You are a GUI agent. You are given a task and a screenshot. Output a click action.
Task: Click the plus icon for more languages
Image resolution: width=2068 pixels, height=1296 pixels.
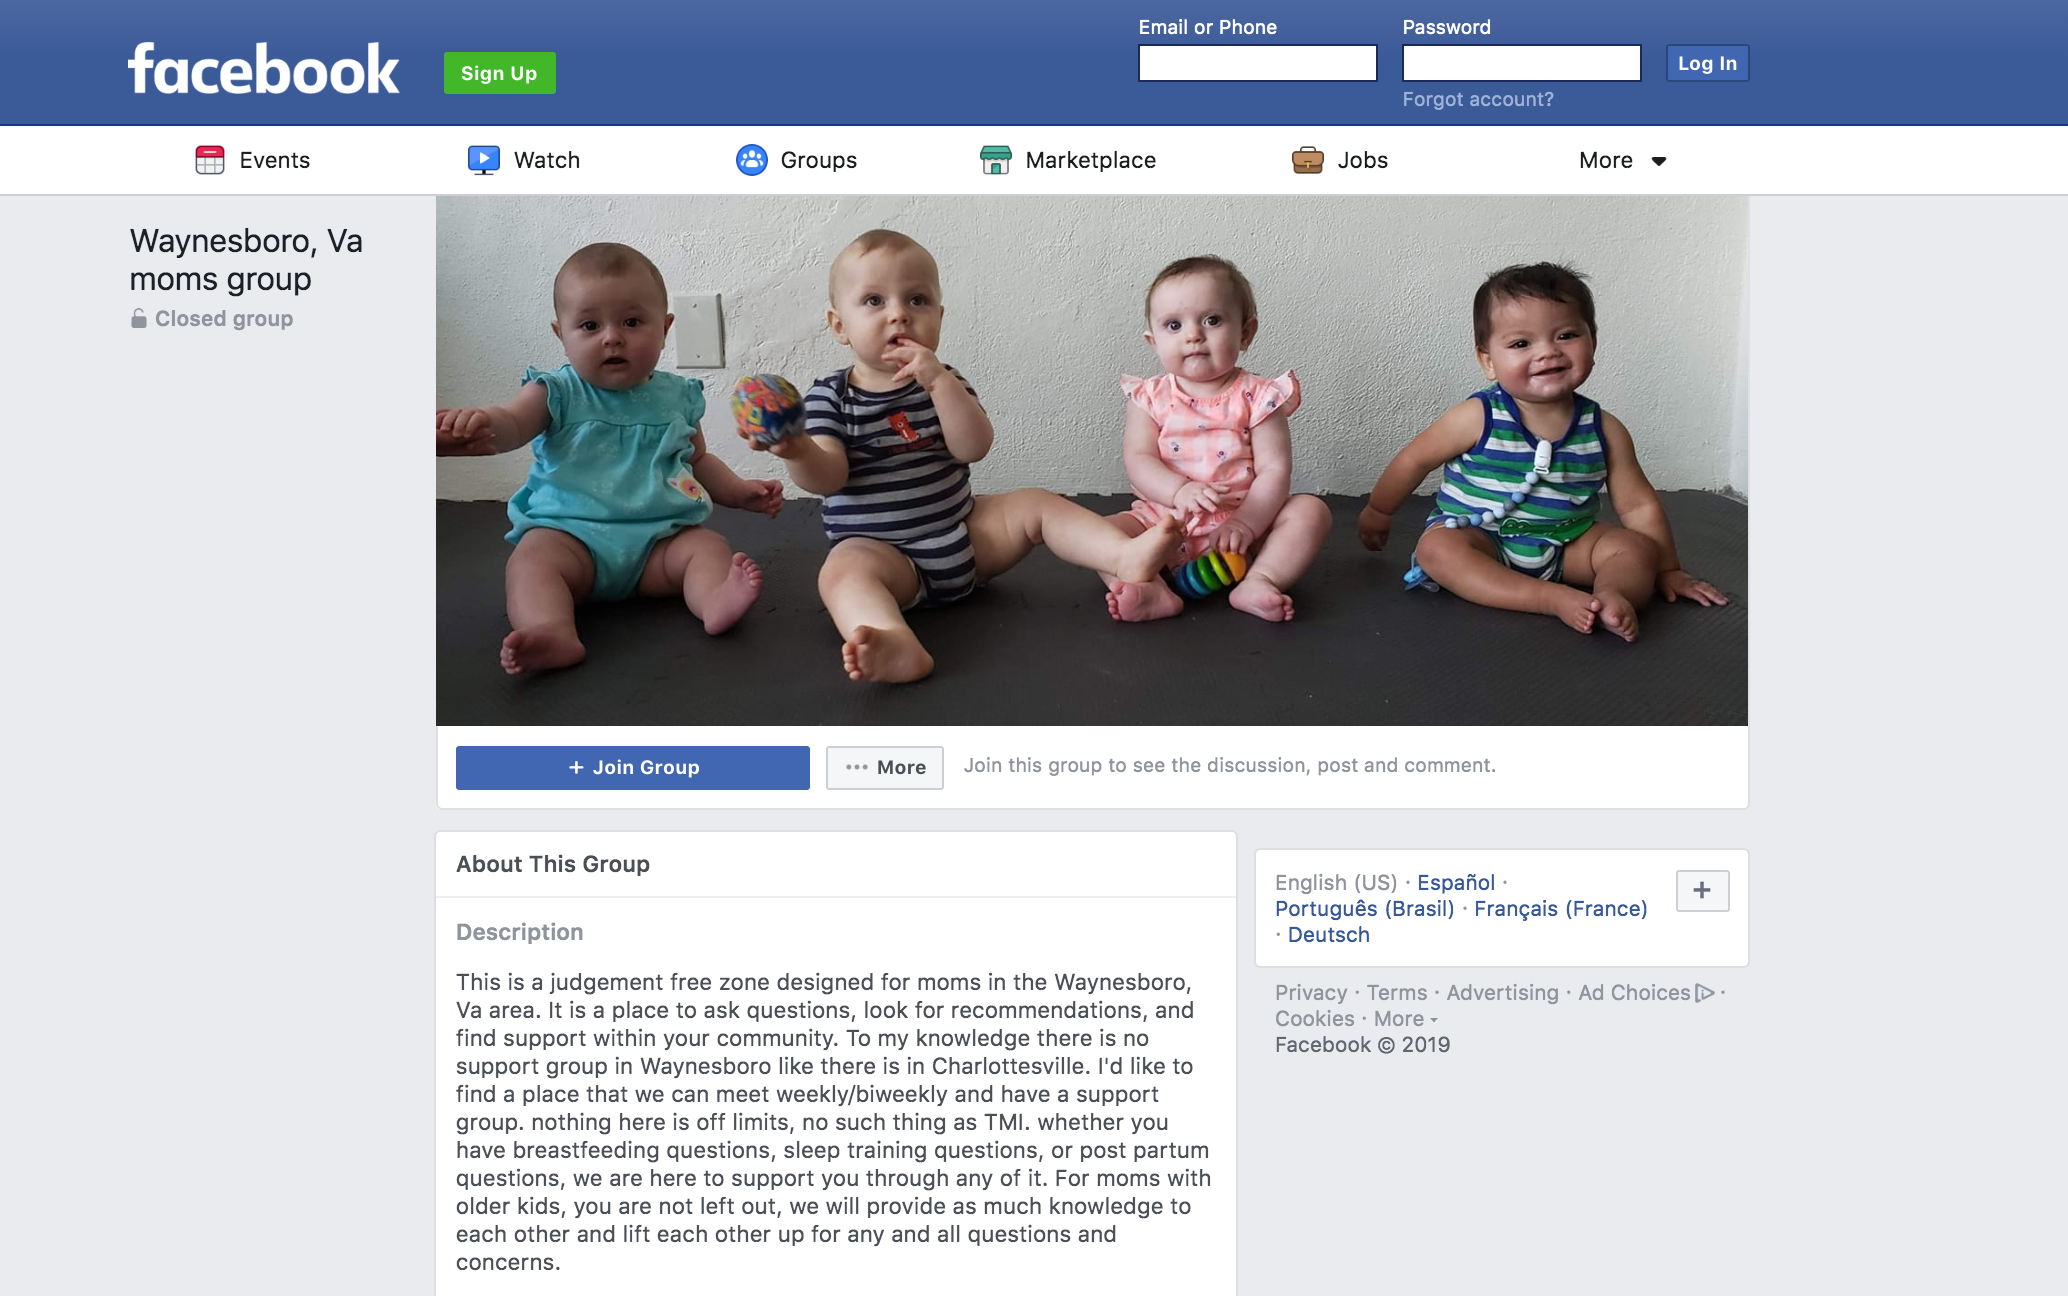coord(1702,890)
